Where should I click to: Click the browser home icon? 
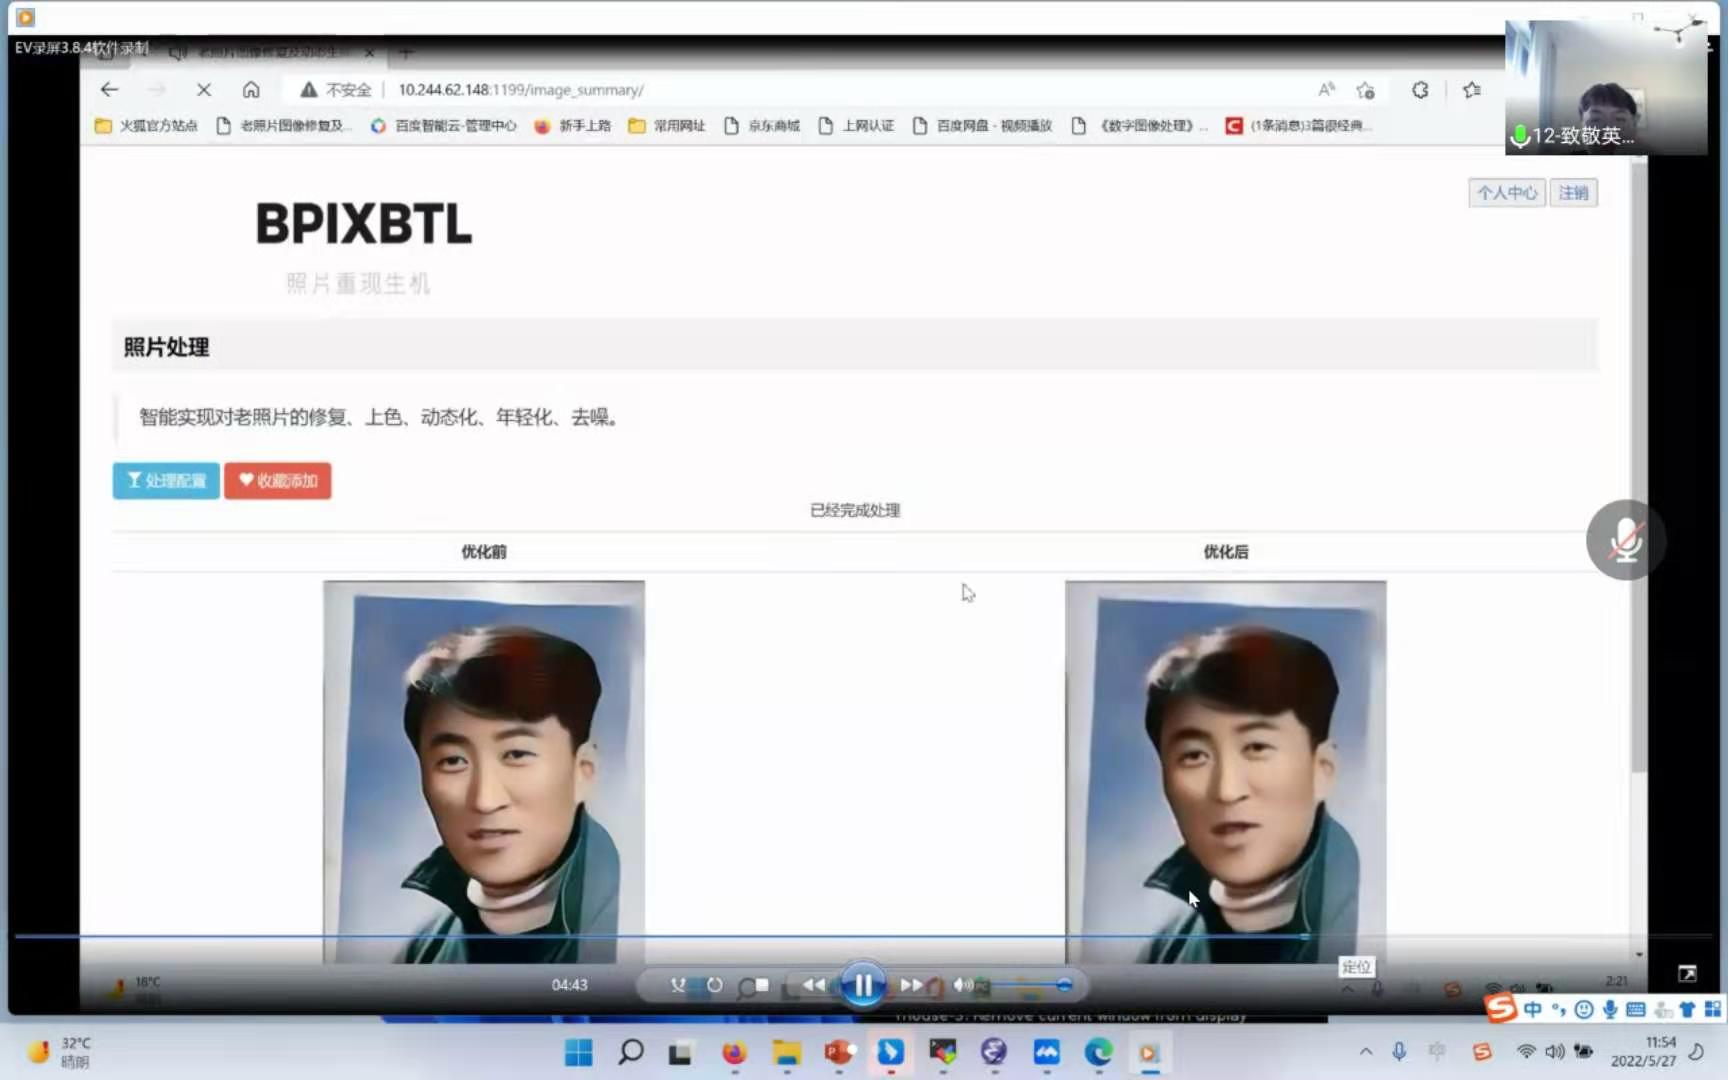[x=251, y=90]
